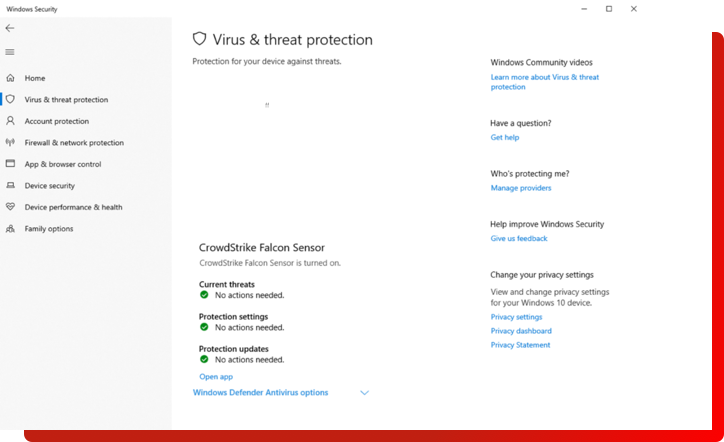The image size is (724, 442).
Task: Click the Home house icon
Action: pyautogui.click(x=10, y=78)
